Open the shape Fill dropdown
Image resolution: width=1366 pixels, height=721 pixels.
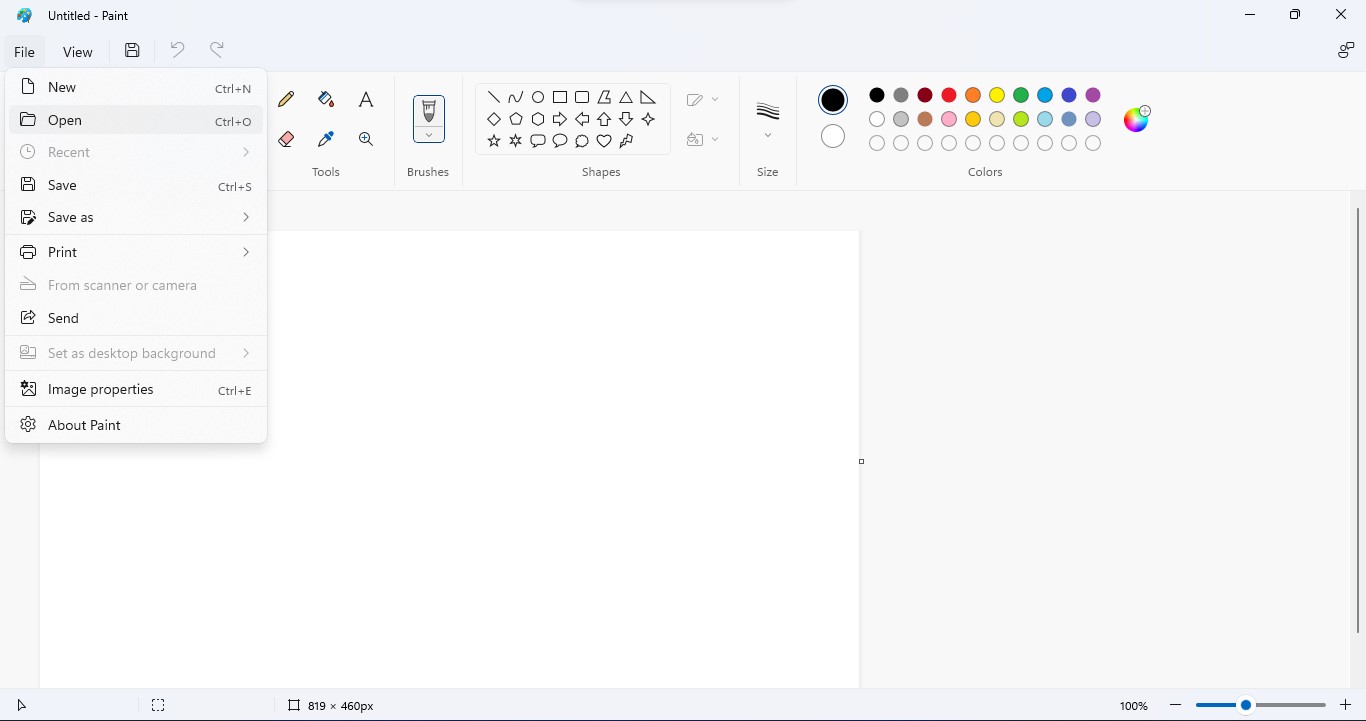703,140
